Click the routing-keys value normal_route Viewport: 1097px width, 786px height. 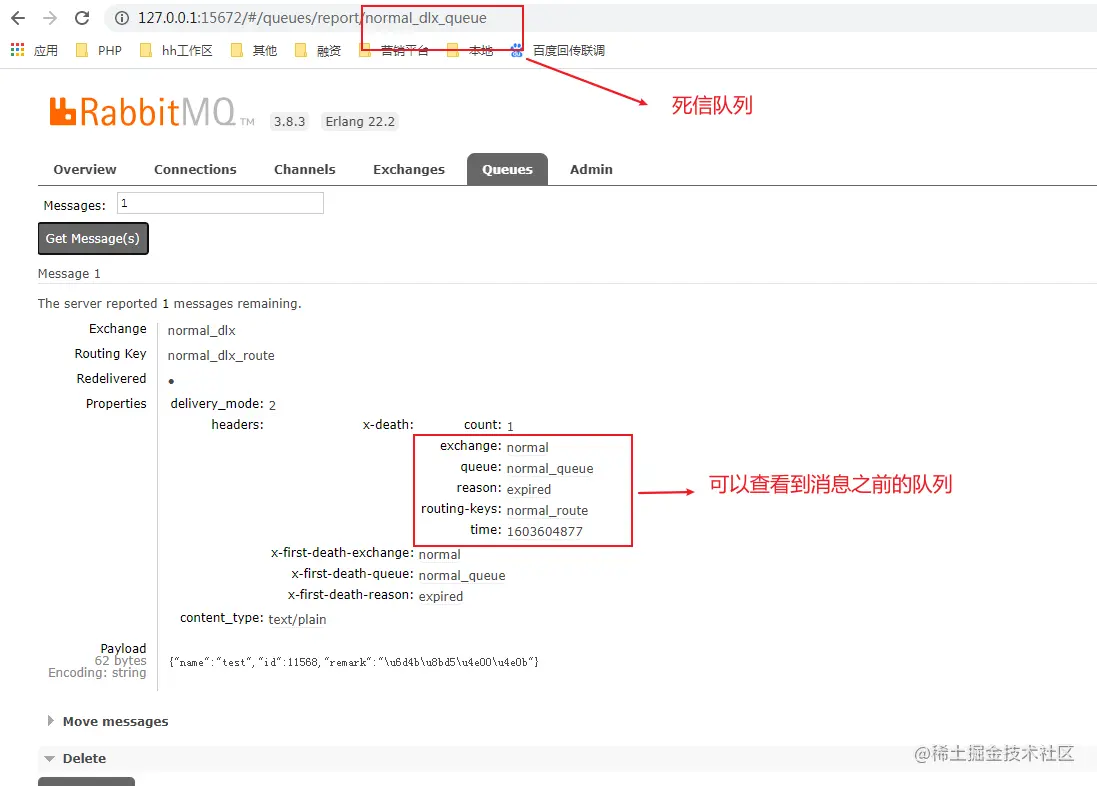(x=547, y=510)
